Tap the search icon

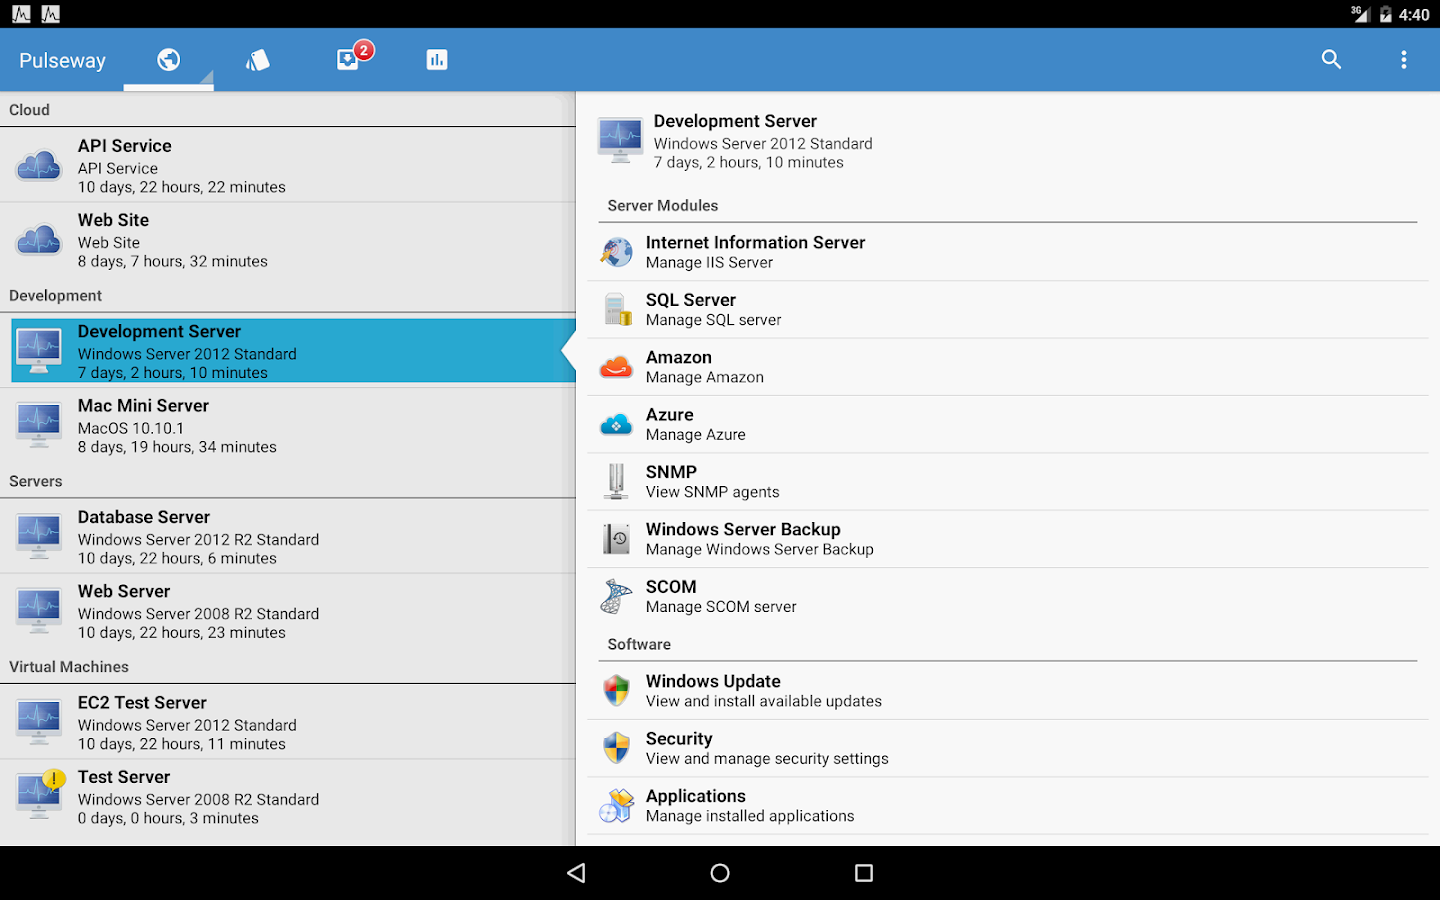click(x=1331, y=59)
